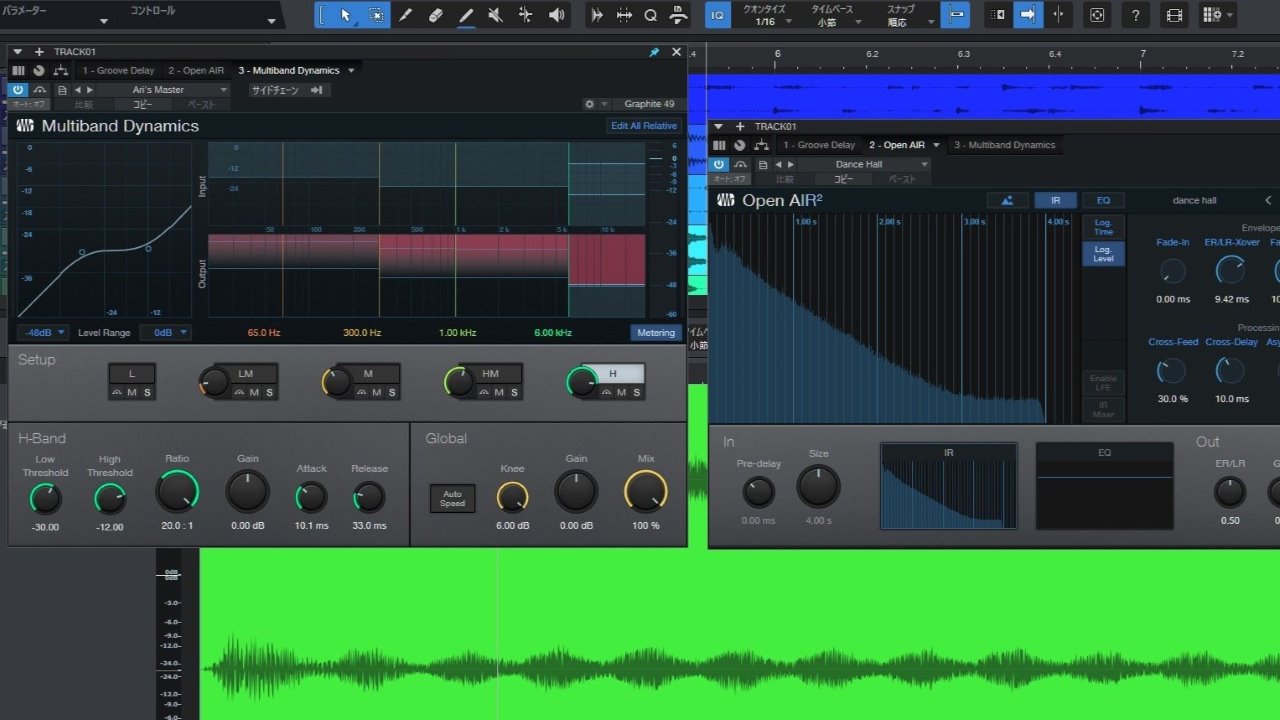Switch to the 1 - Groove Delay tab
Screen dimensions: 1280x720
tap(118, 71)
